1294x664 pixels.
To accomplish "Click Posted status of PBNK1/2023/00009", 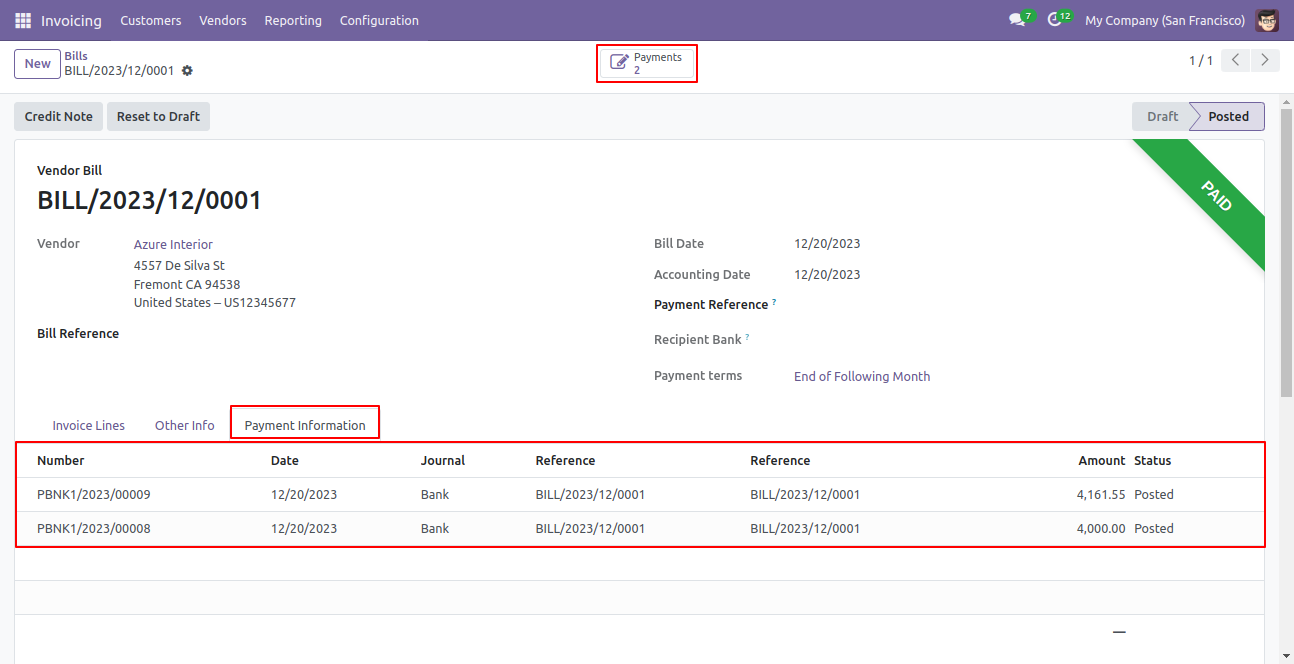I will pyautogui.click(x=1154, y=494).
